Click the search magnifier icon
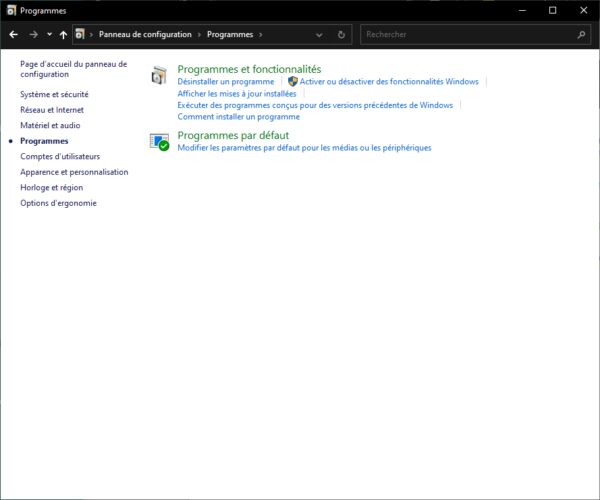 (582, 34)
